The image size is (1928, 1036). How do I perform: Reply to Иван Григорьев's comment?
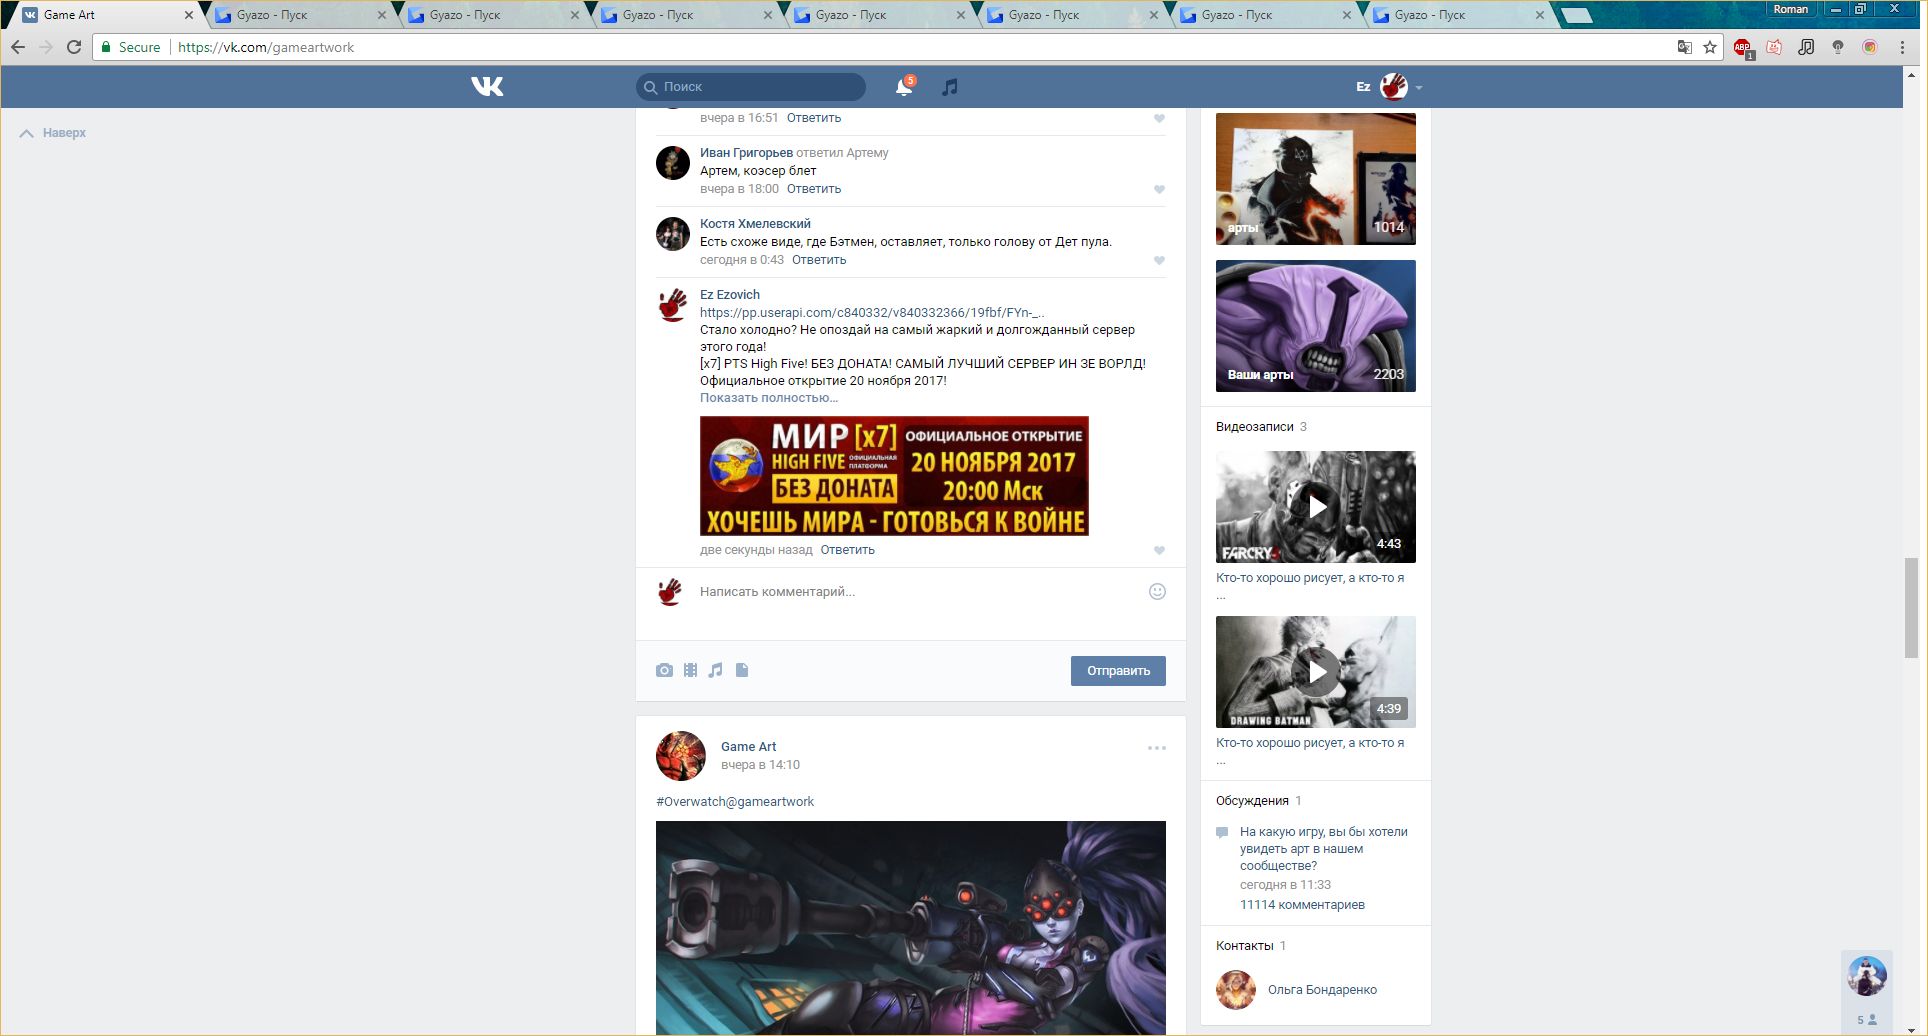pos(814,189)
